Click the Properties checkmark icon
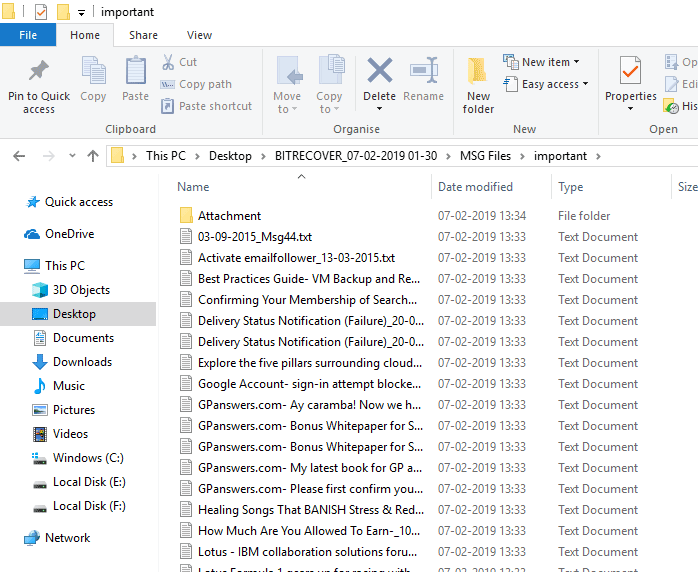 (630, 70)
